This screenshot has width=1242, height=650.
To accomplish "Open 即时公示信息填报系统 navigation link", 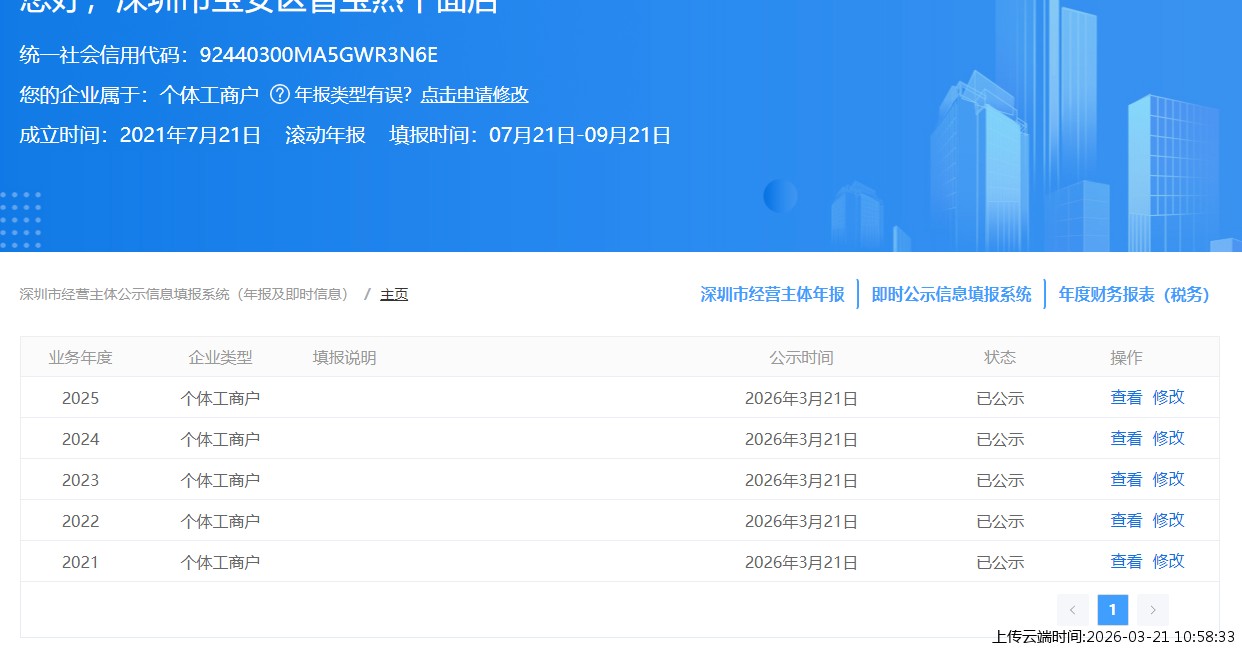I will [950, 294].
